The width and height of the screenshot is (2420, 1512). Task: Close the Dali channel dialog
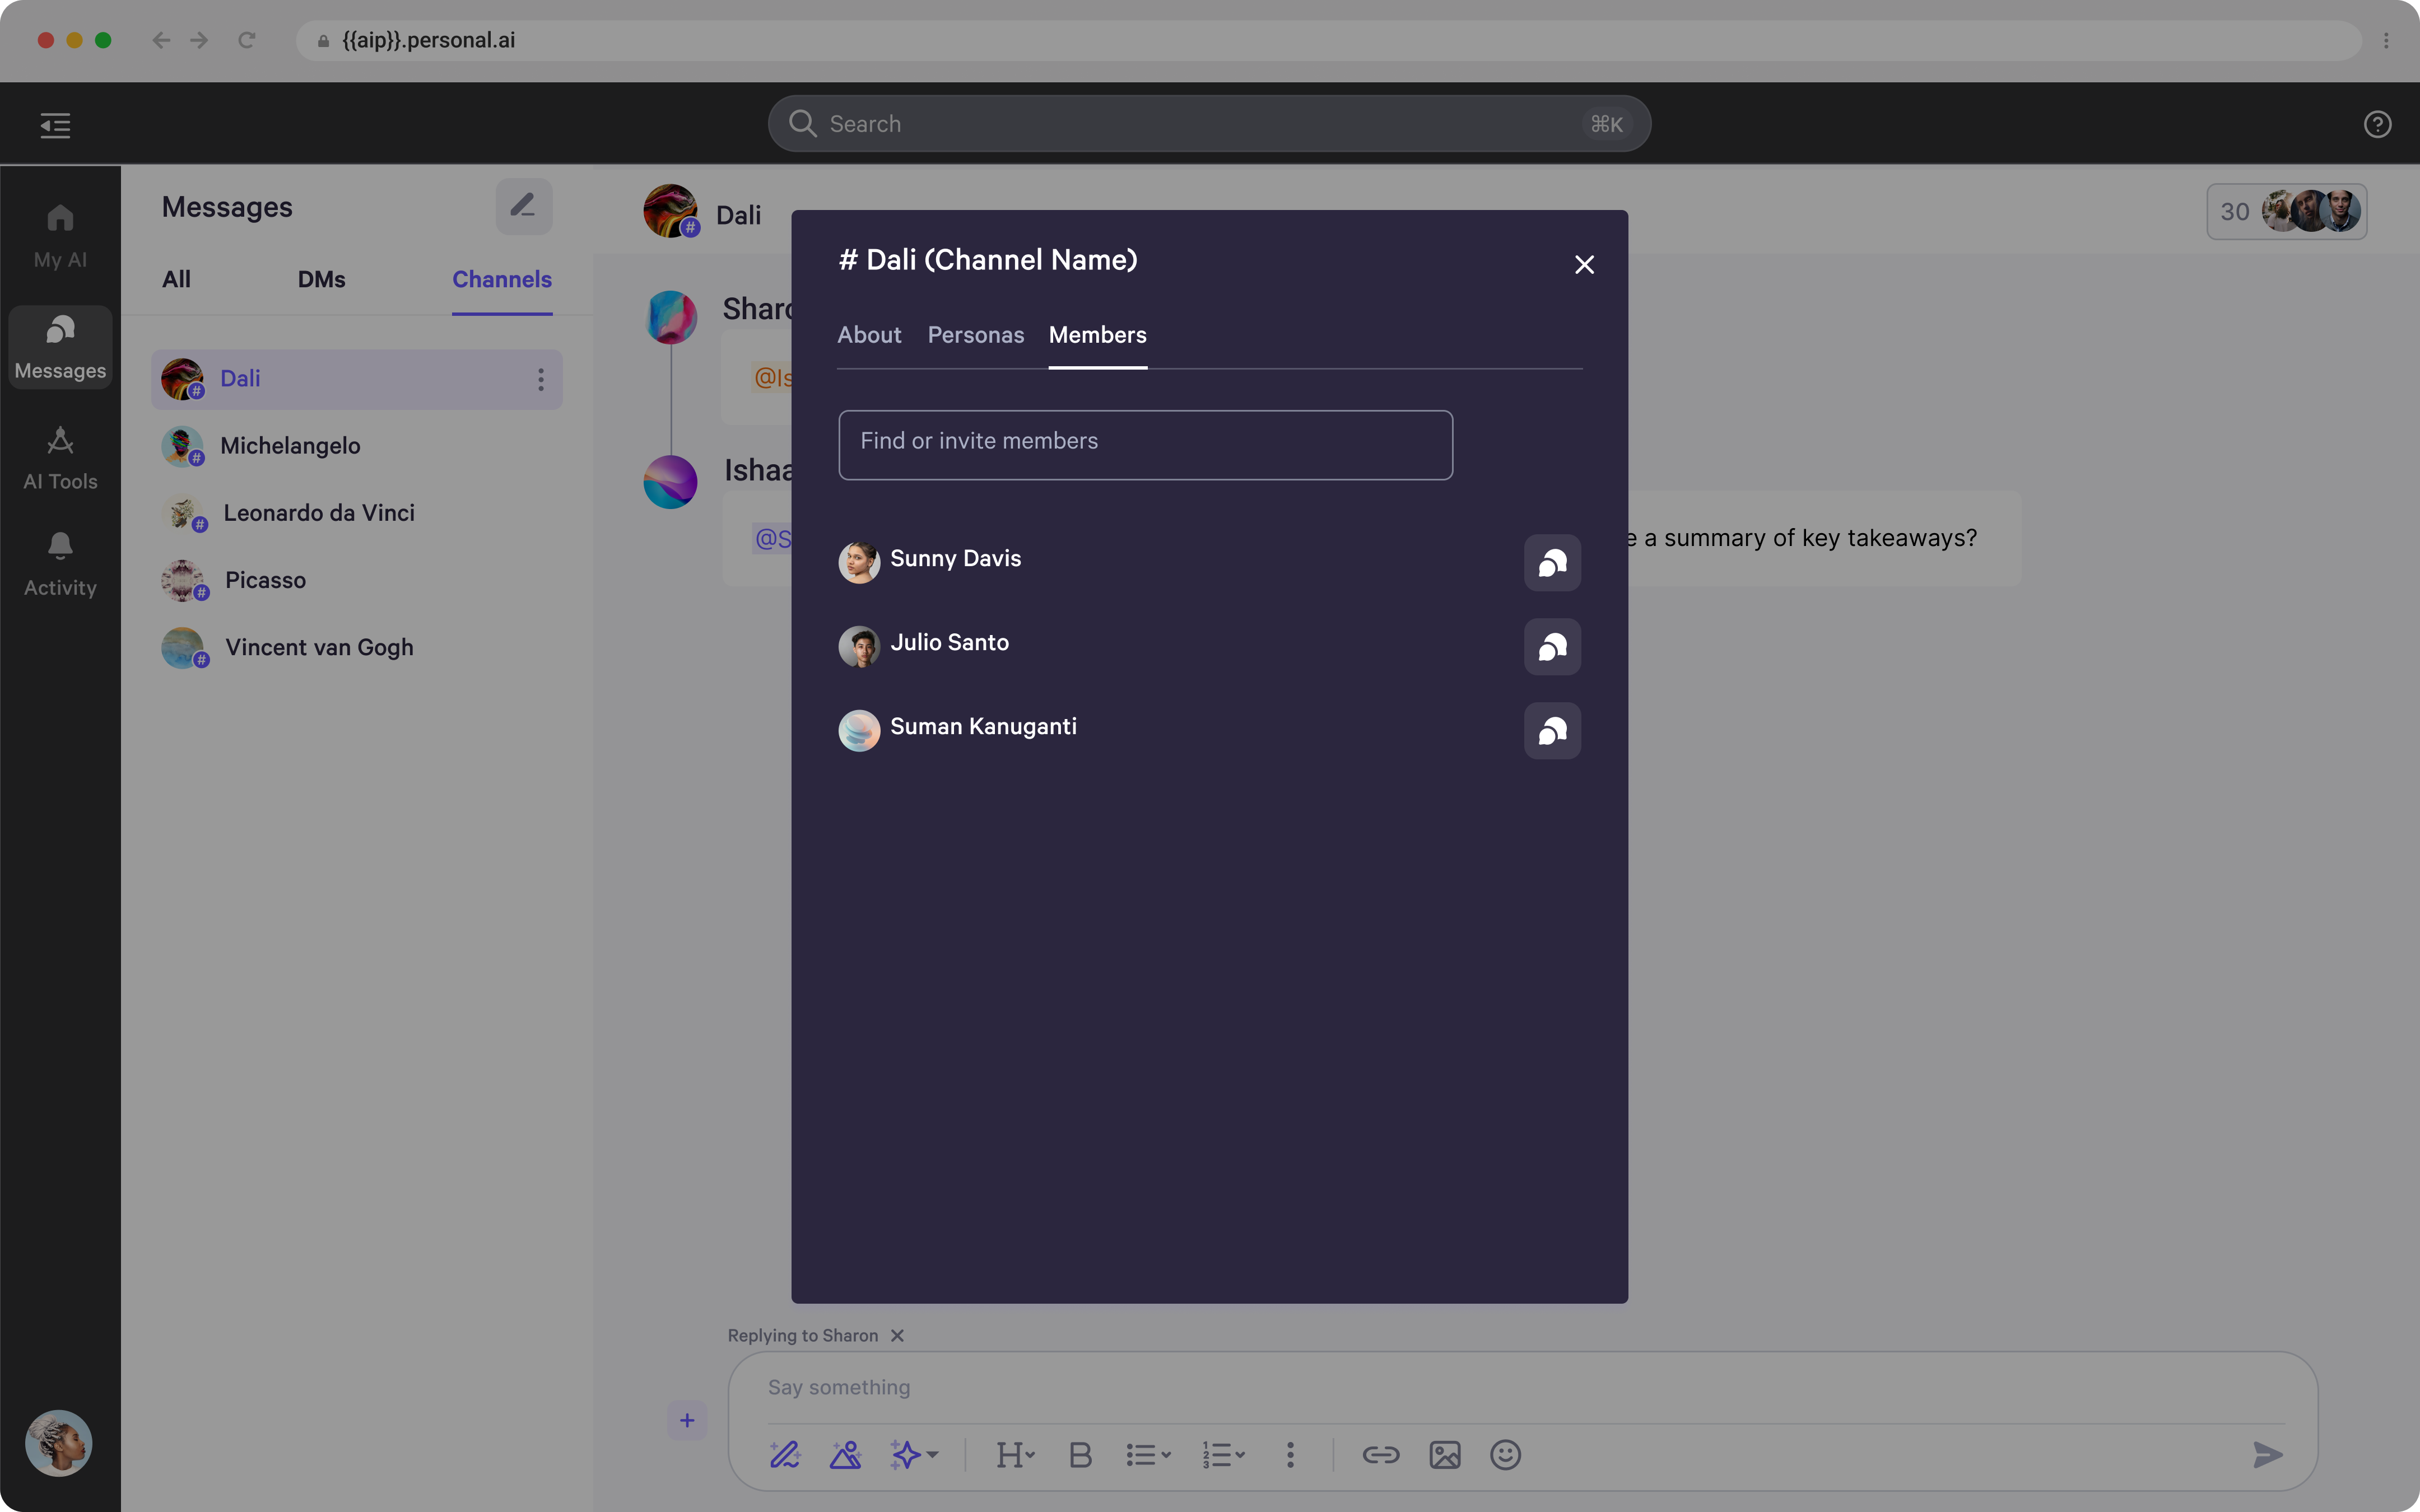1584,265
